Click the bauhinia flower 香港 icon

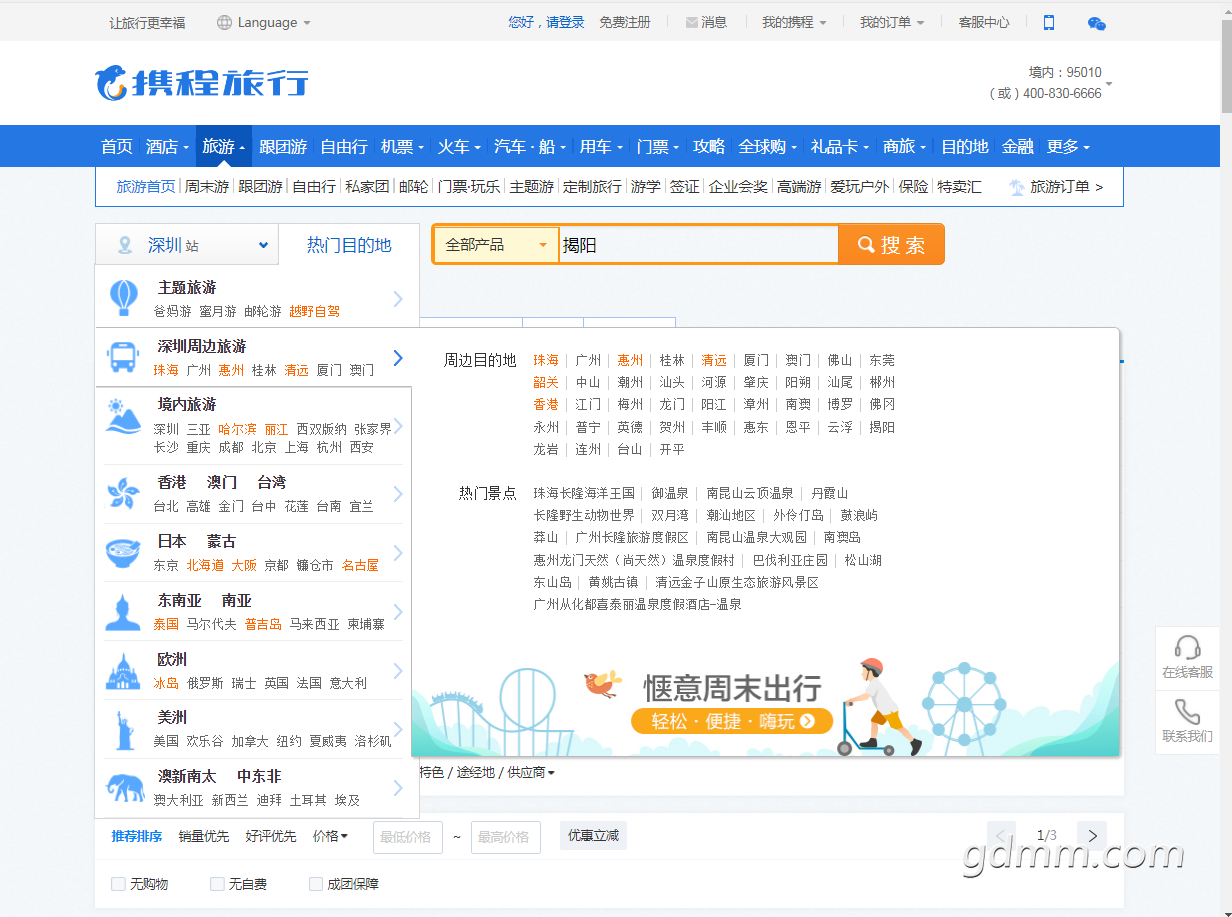(x=123, y=493)
